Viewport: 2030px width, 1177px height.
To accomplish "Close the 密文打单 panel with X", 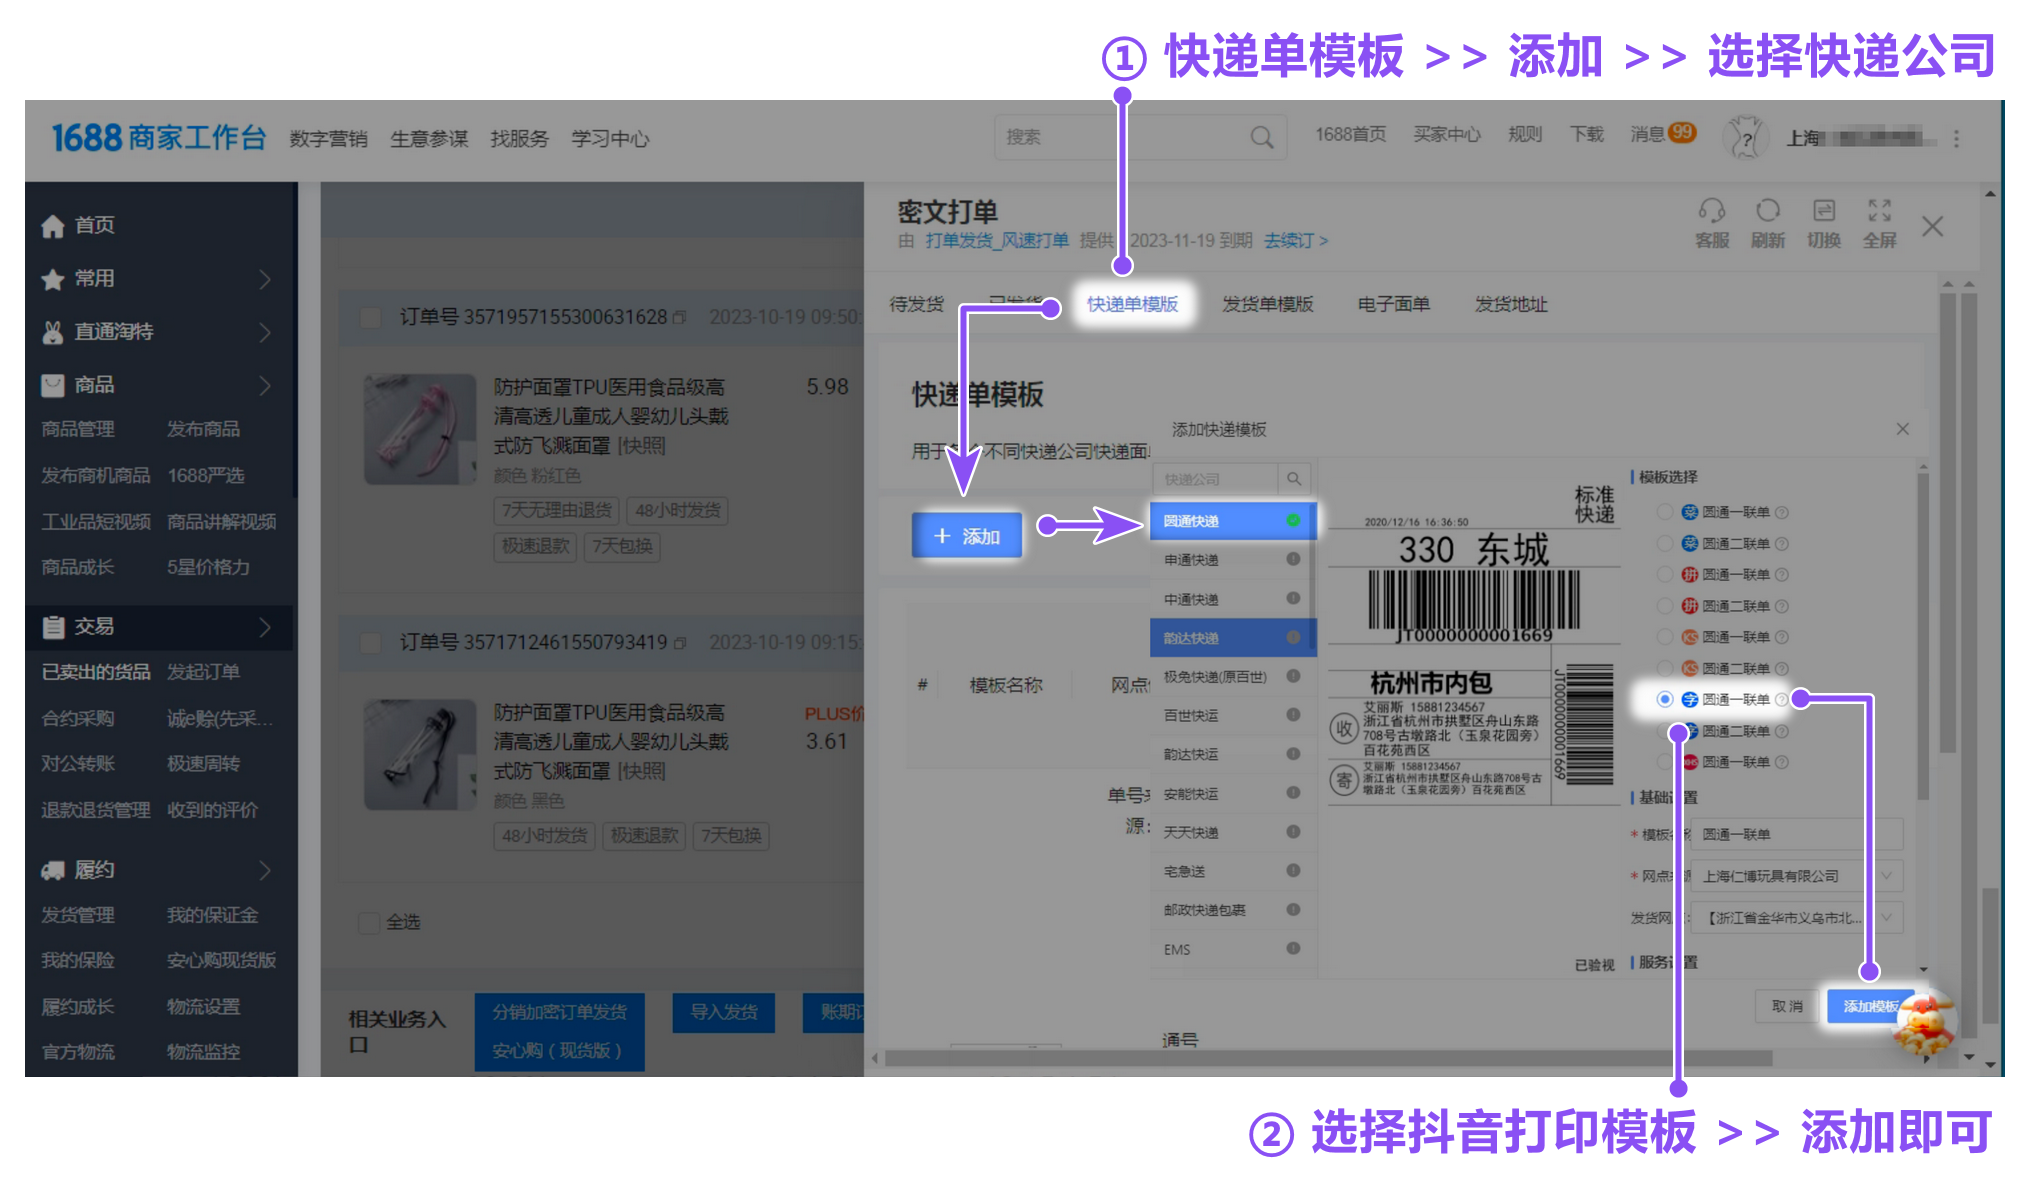I will tap(1932, 227).
